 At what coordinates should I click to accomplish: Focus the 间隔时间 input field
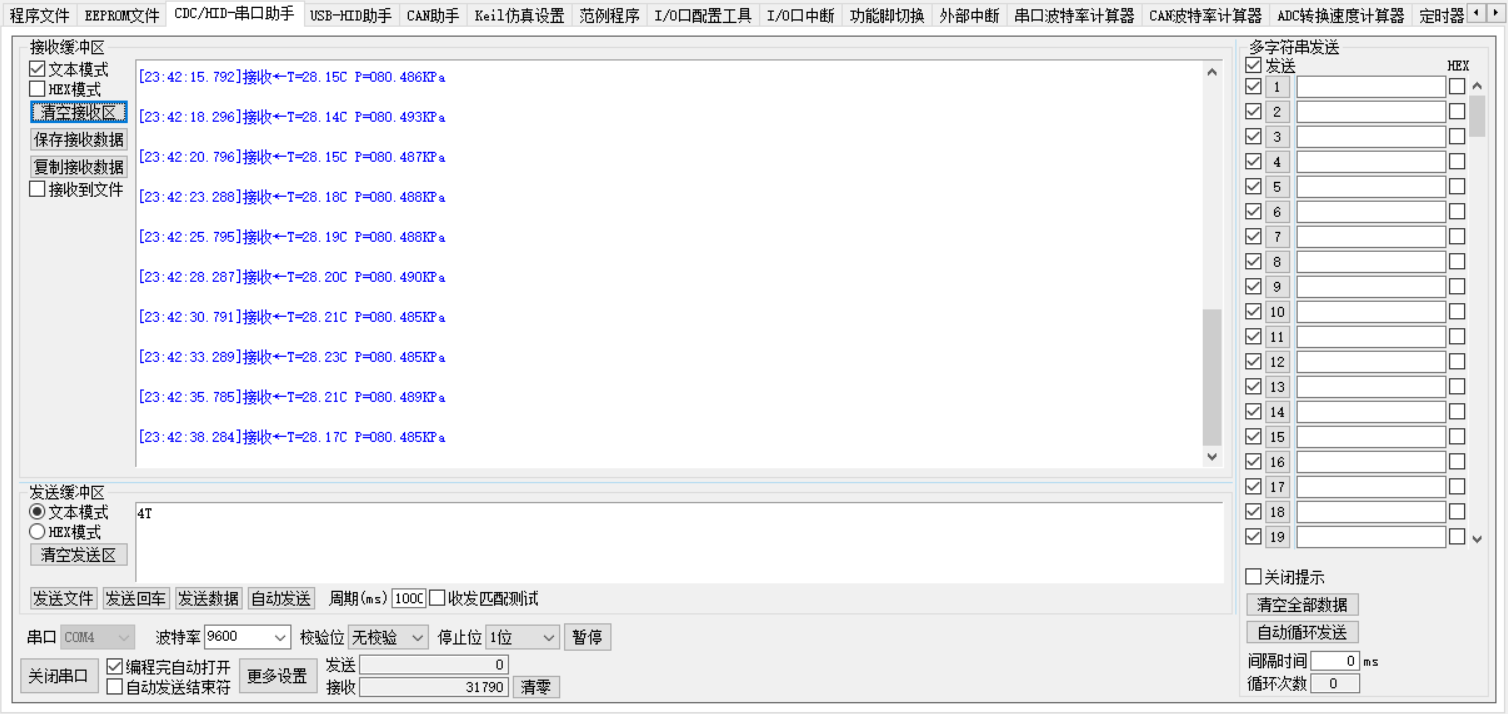pyautogui.click(x=1335, y=661)
